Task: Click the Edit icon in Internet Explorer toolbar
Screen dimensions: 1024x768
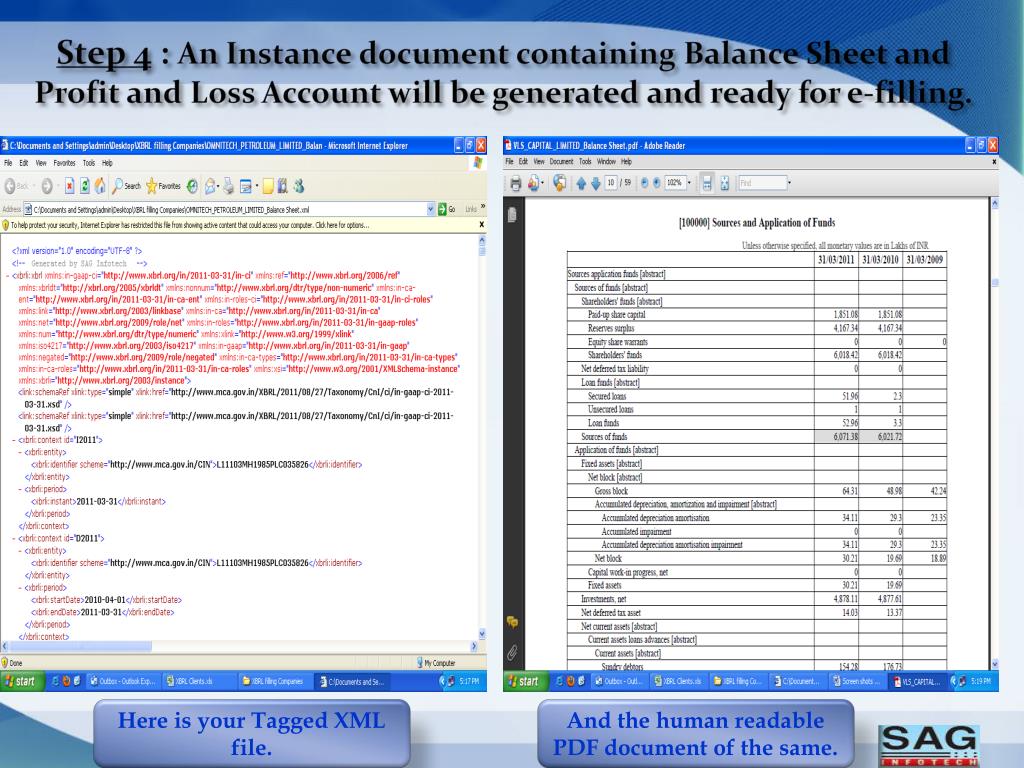Action: (246, 186)
